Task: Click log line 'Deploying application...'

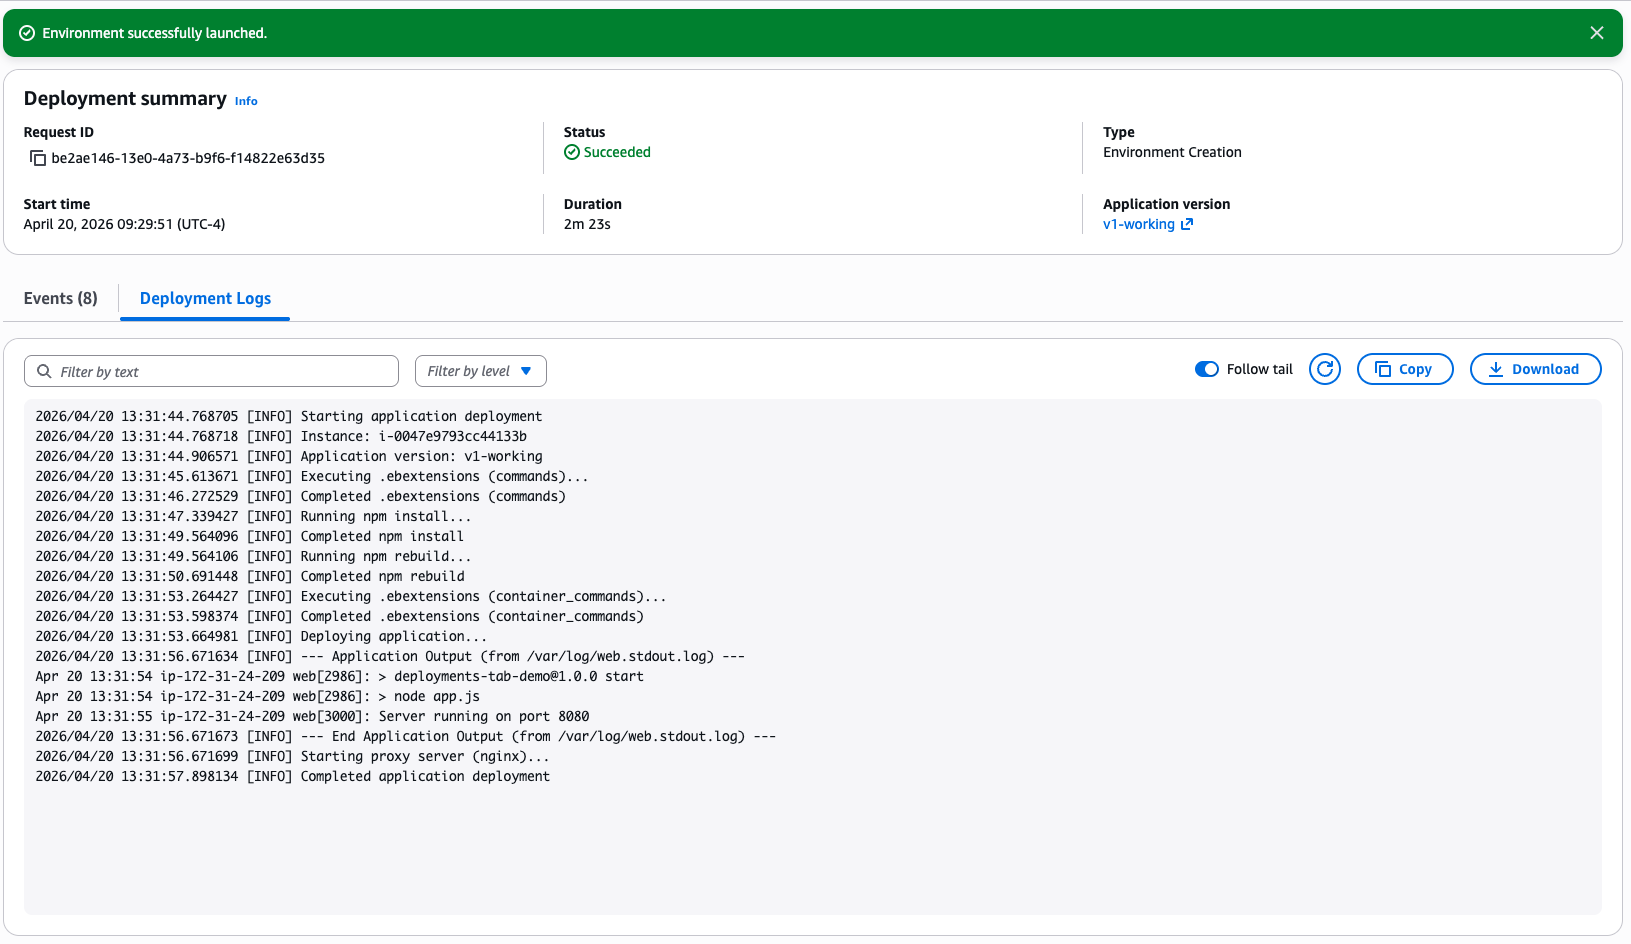Action: tap(261, 636)
